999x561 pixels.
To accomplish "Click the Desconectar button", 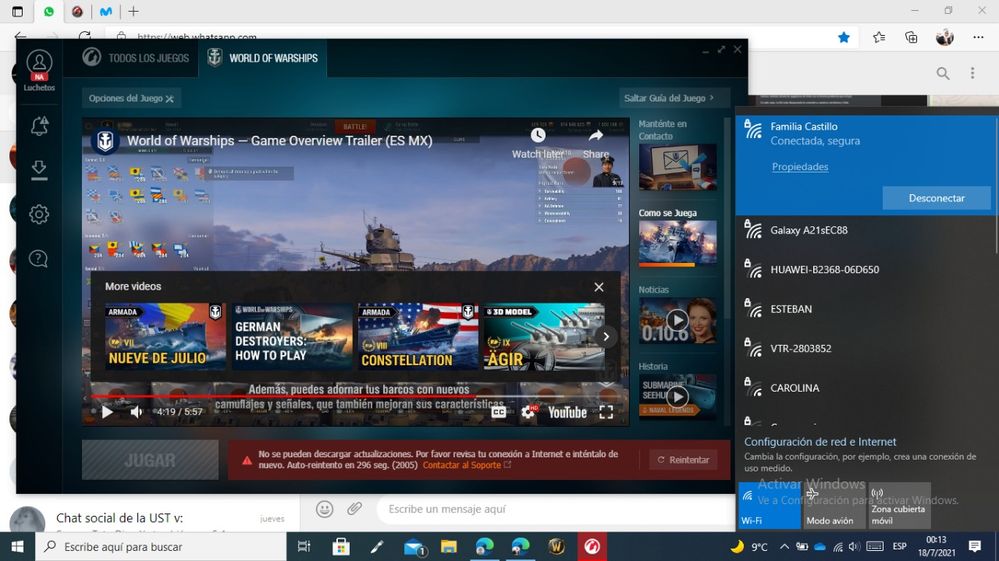I will pos(936,198).
